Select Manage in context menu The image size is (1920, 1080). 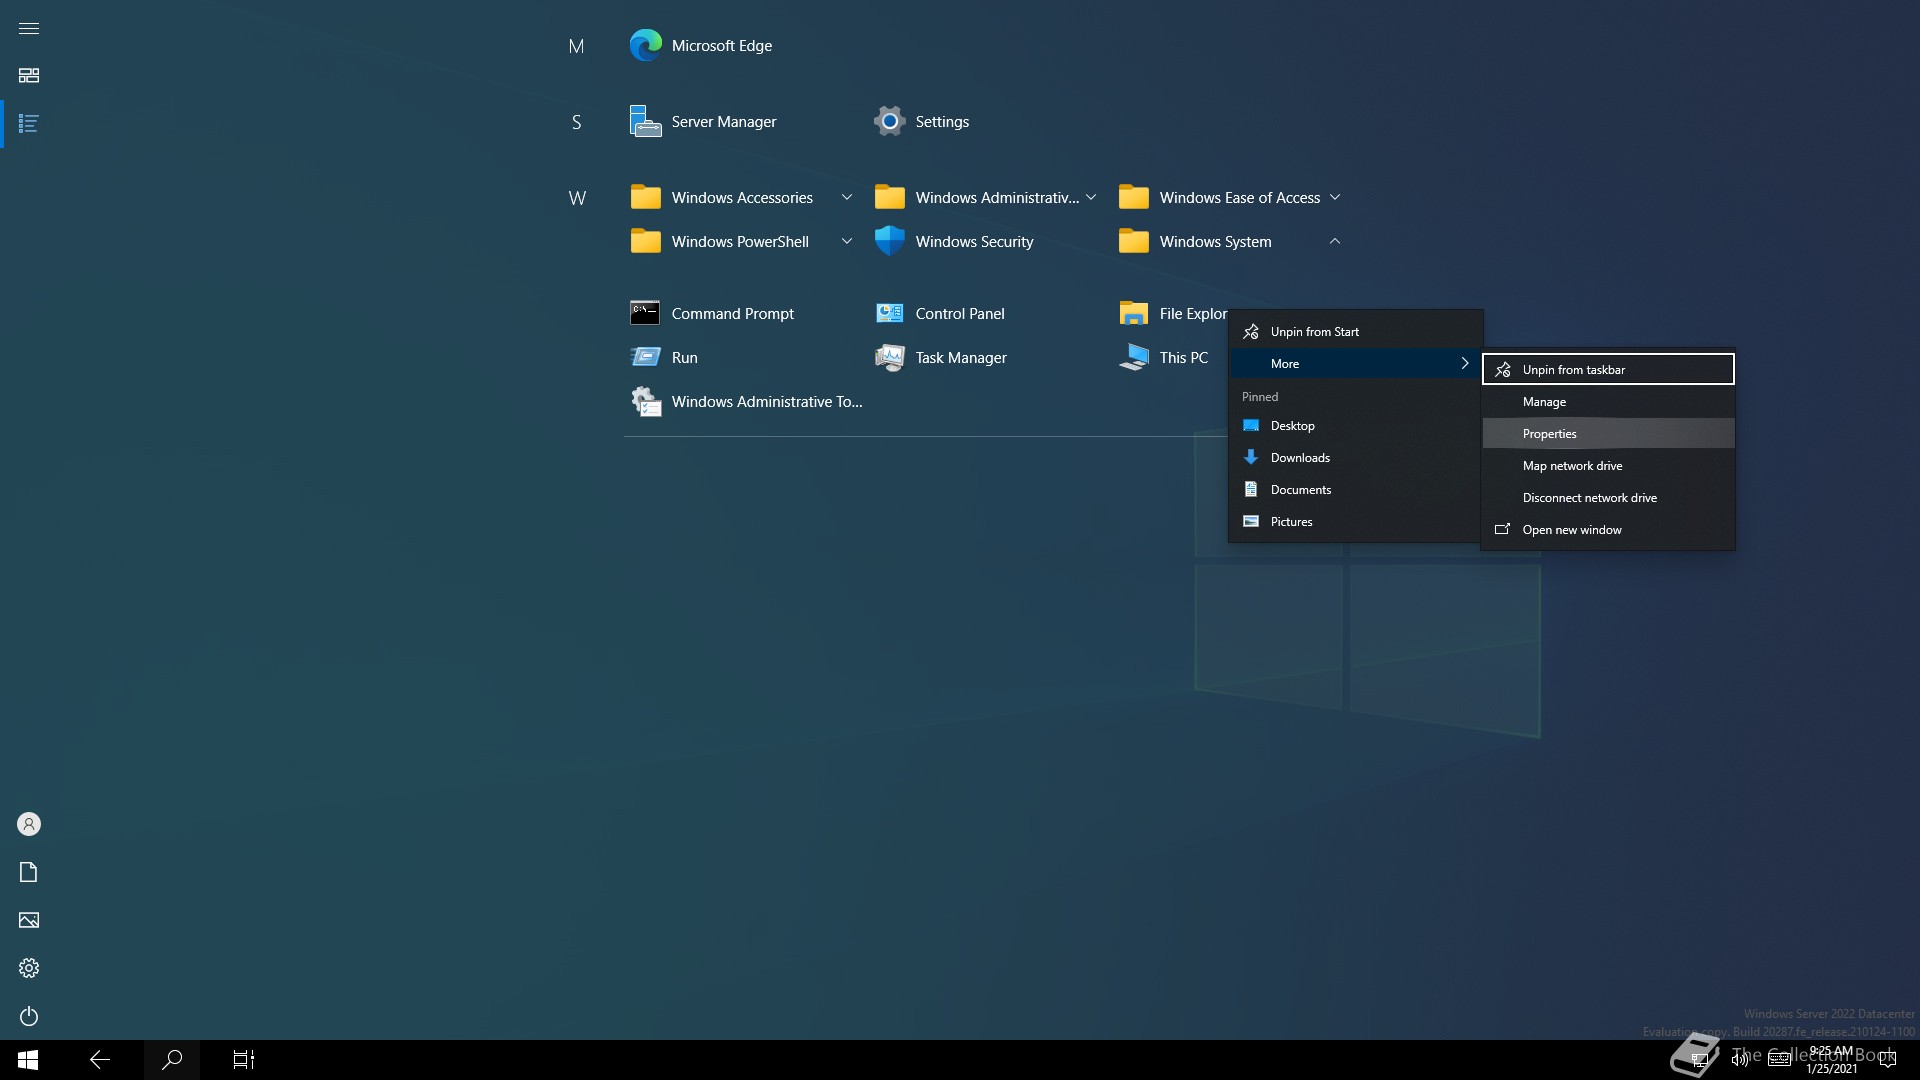click(1608, 402)
